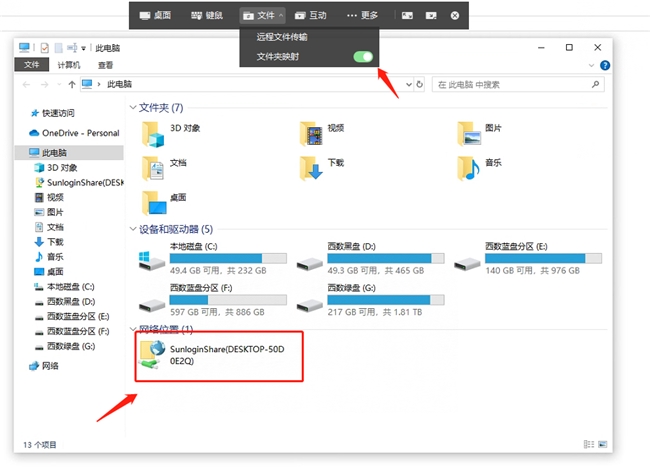Open the SunloginShare network location icon
Viewport: 650px width, 475px height.
coord(154,356)
